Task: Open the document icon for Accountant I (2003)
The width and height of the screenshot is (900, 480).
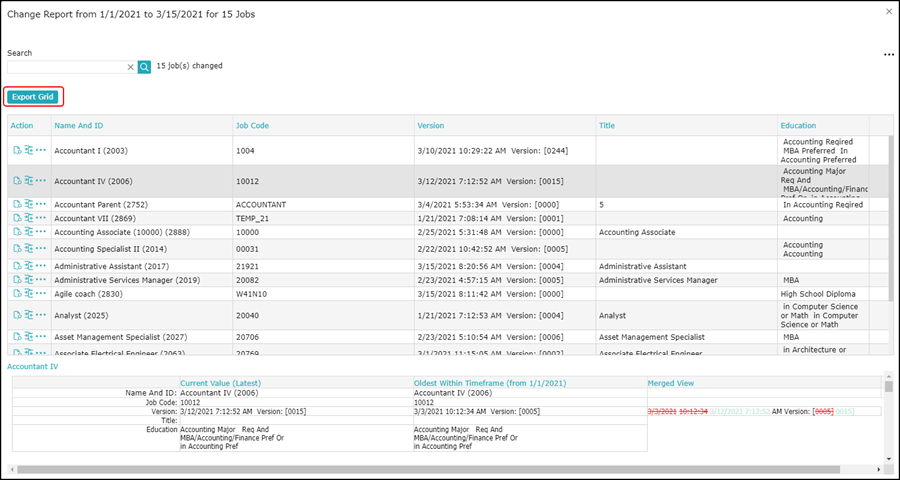Action: (17, 150)
